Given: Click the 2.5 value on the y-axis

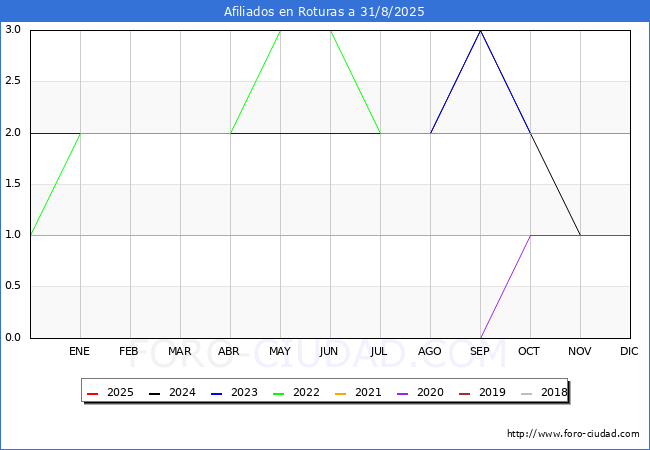Looking at the screenshot, I should (x=13, y=81).
